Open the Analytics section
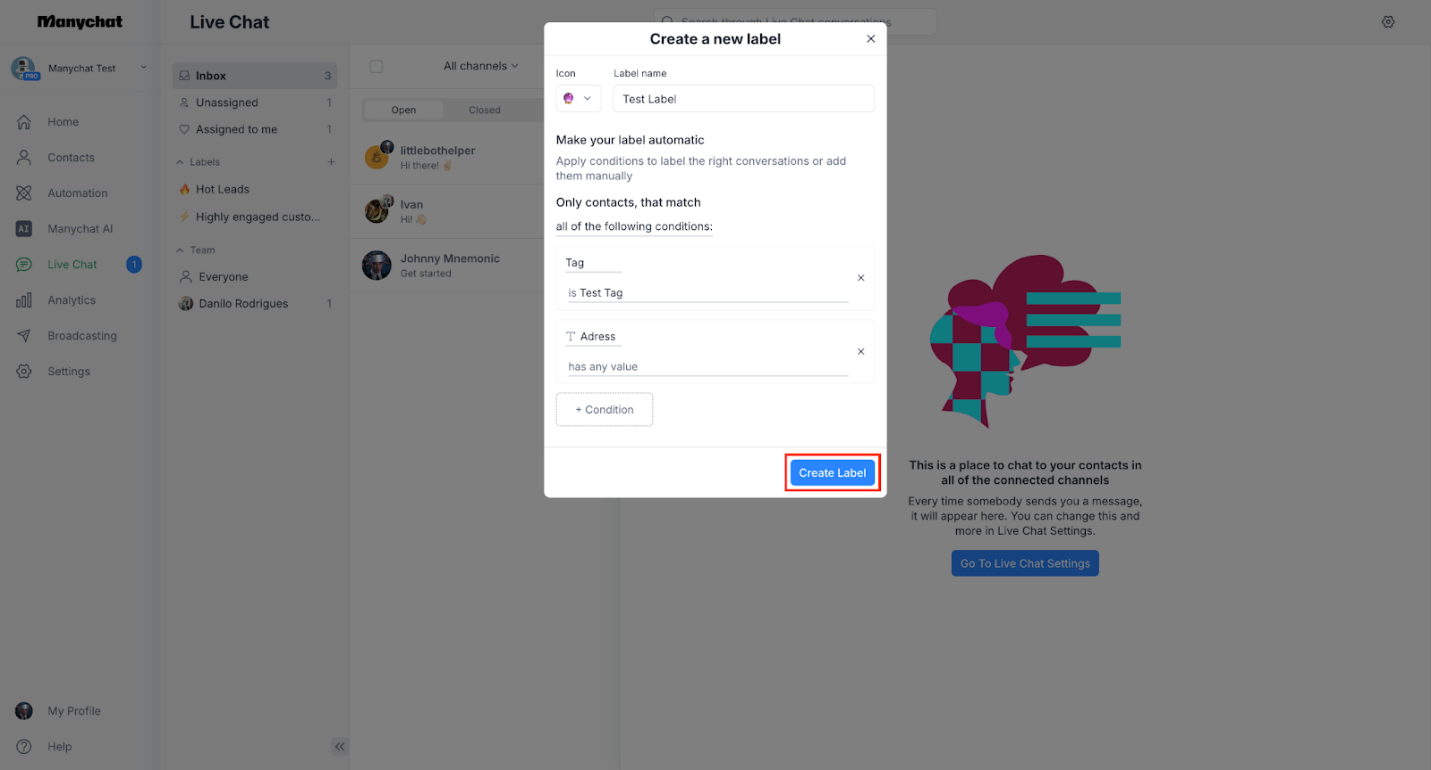Image resolution: width=1431 pixels, height=770 pixels. point(75,299)
